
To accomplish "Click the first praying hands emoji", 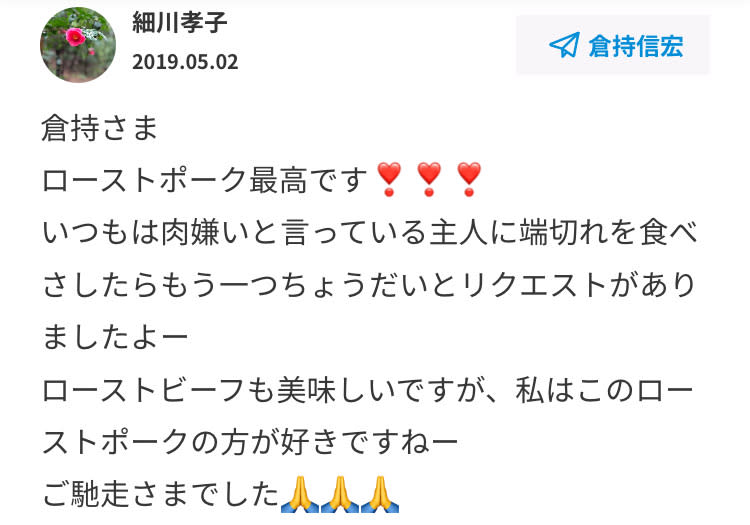I will 300,494.
